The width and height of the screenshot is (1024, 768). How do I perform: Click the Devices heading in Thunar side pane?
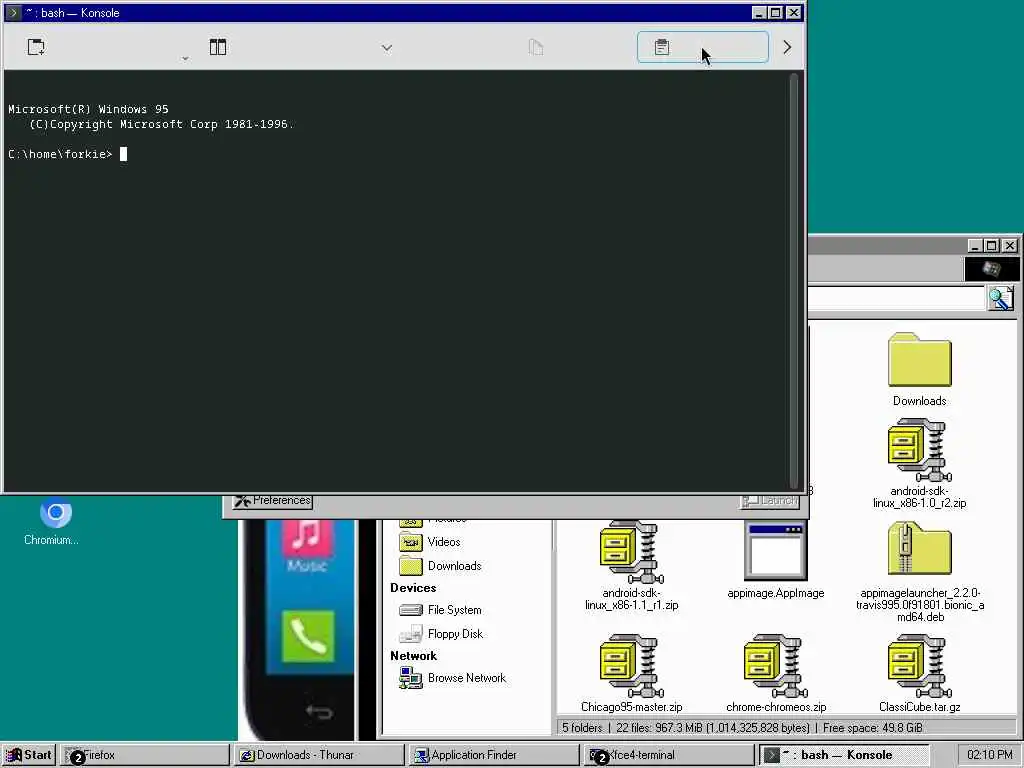coord(413,588)
